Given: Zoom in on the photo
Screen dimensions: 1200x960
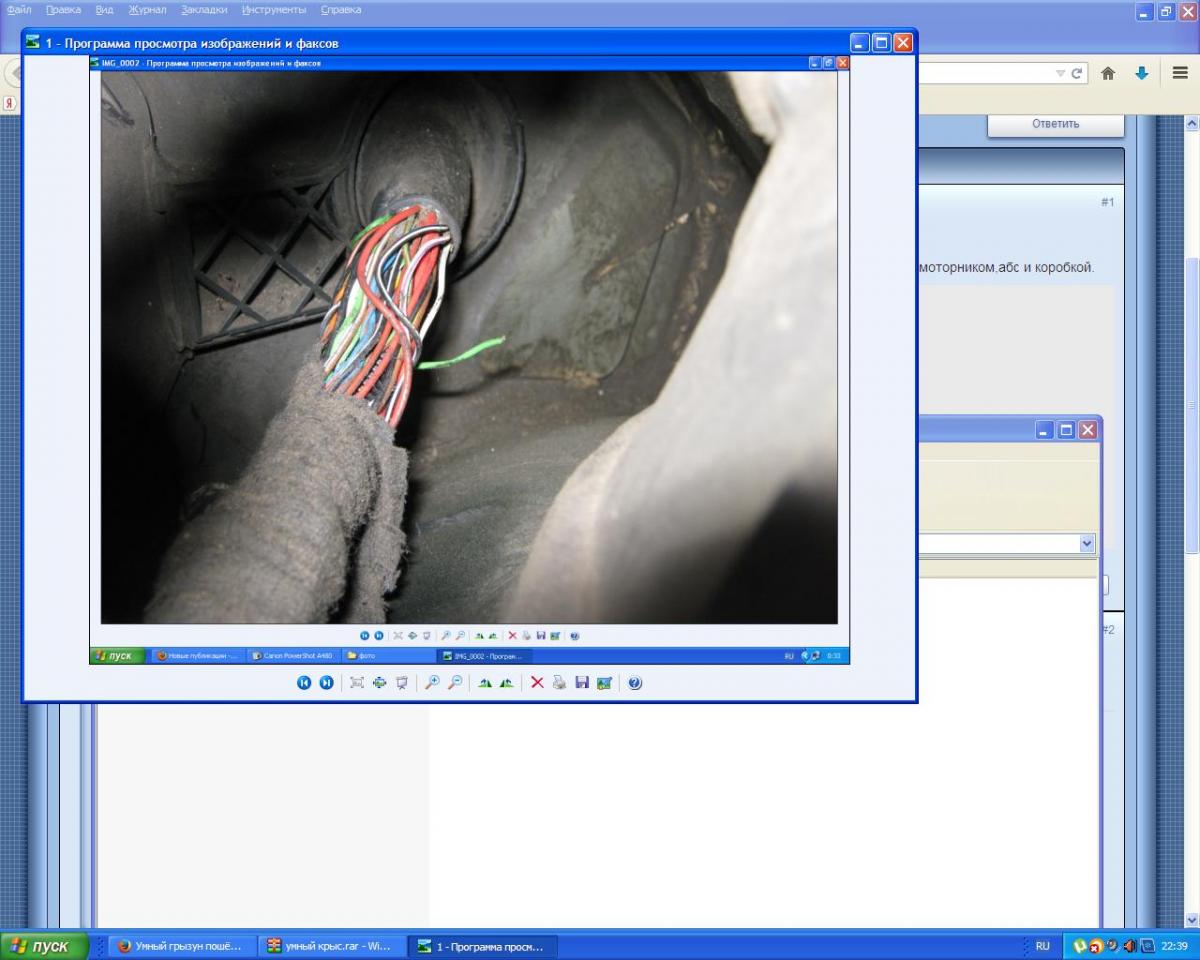Looking at the screenshot, I should (432, 683).
